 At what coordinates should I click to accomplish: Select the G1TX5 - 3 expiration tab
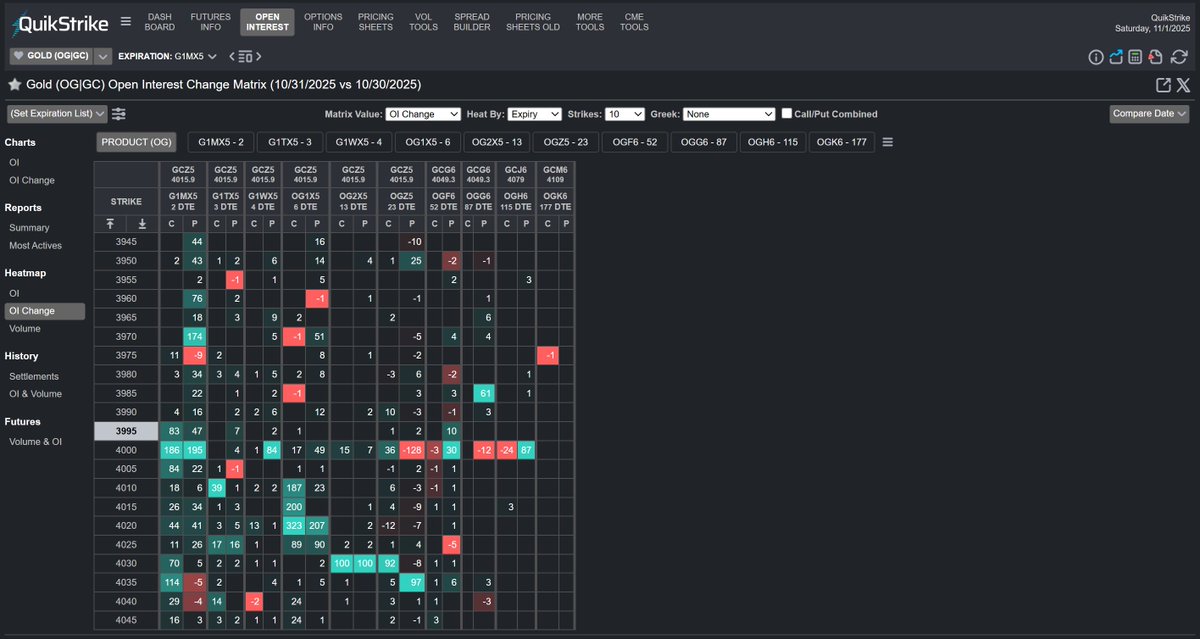290,142
